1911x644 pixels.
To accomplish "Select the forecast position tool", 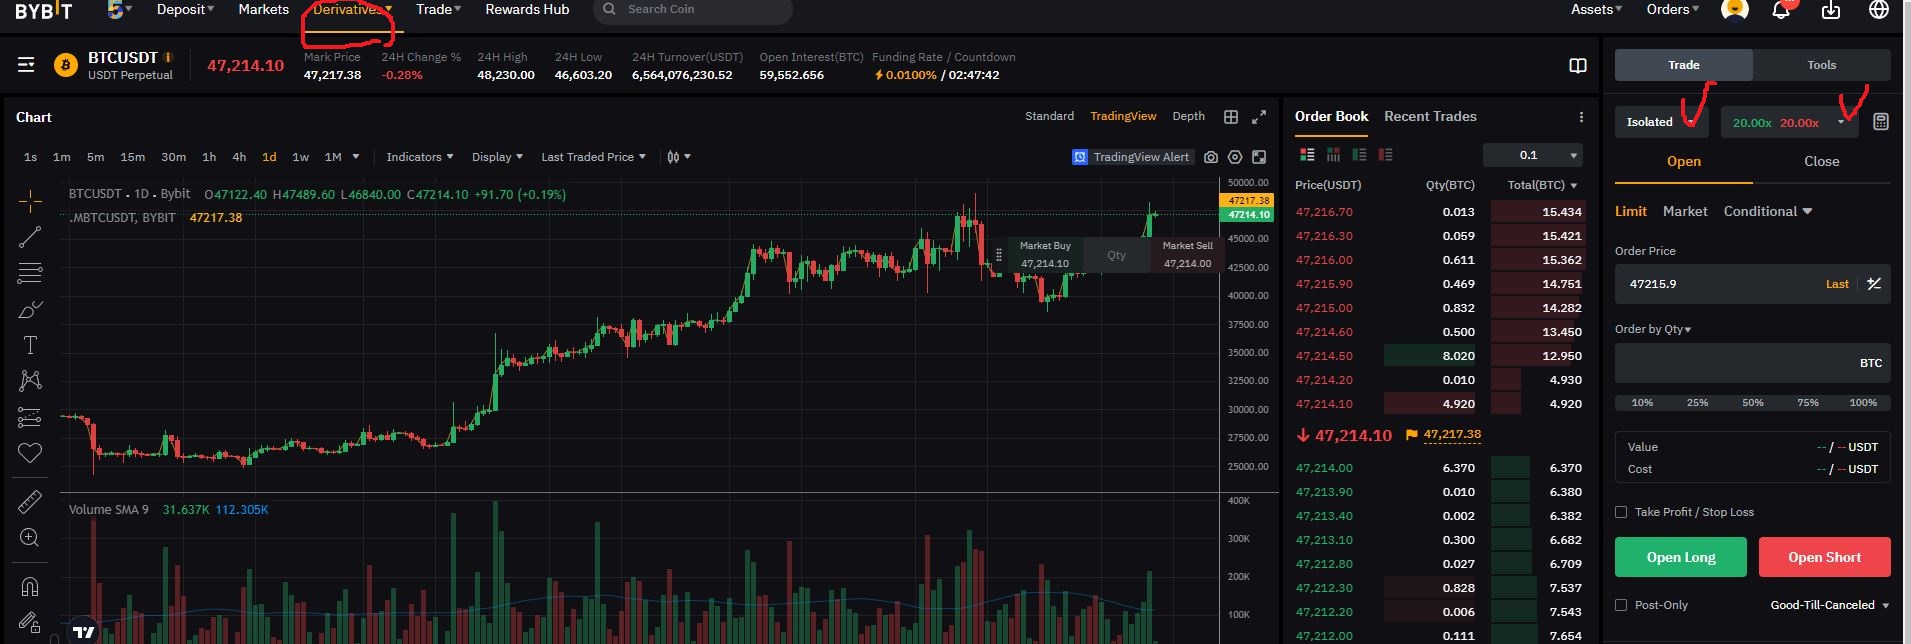I will [x=30, y=417].
